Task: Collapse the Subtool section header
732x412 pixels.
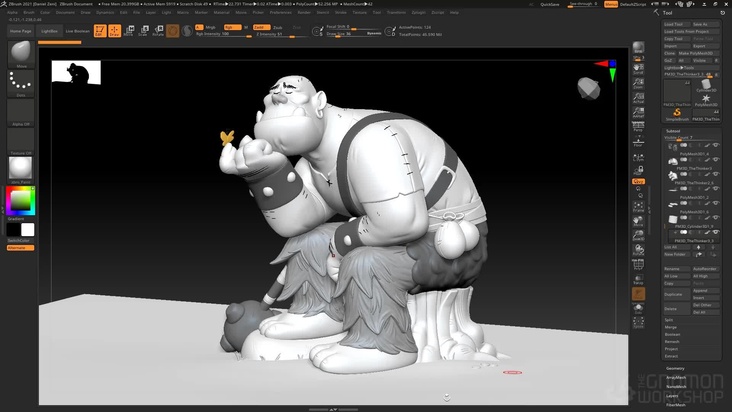Action: 673,131
